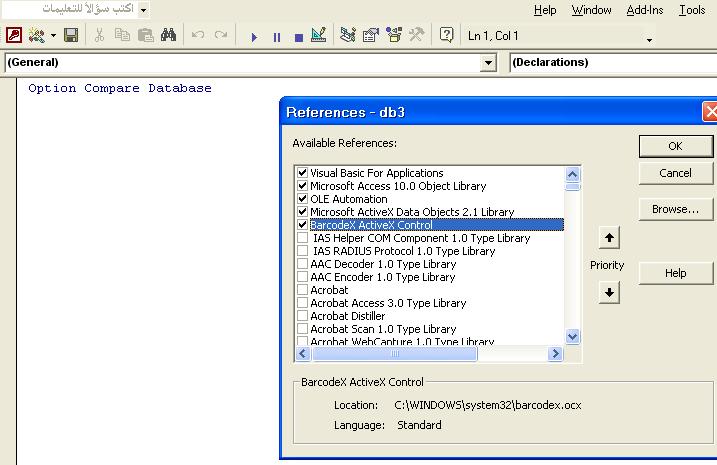Click the horizontal scrollbar thumb in references list
This screenshot has width=717, height=465.
pos(395,353)
